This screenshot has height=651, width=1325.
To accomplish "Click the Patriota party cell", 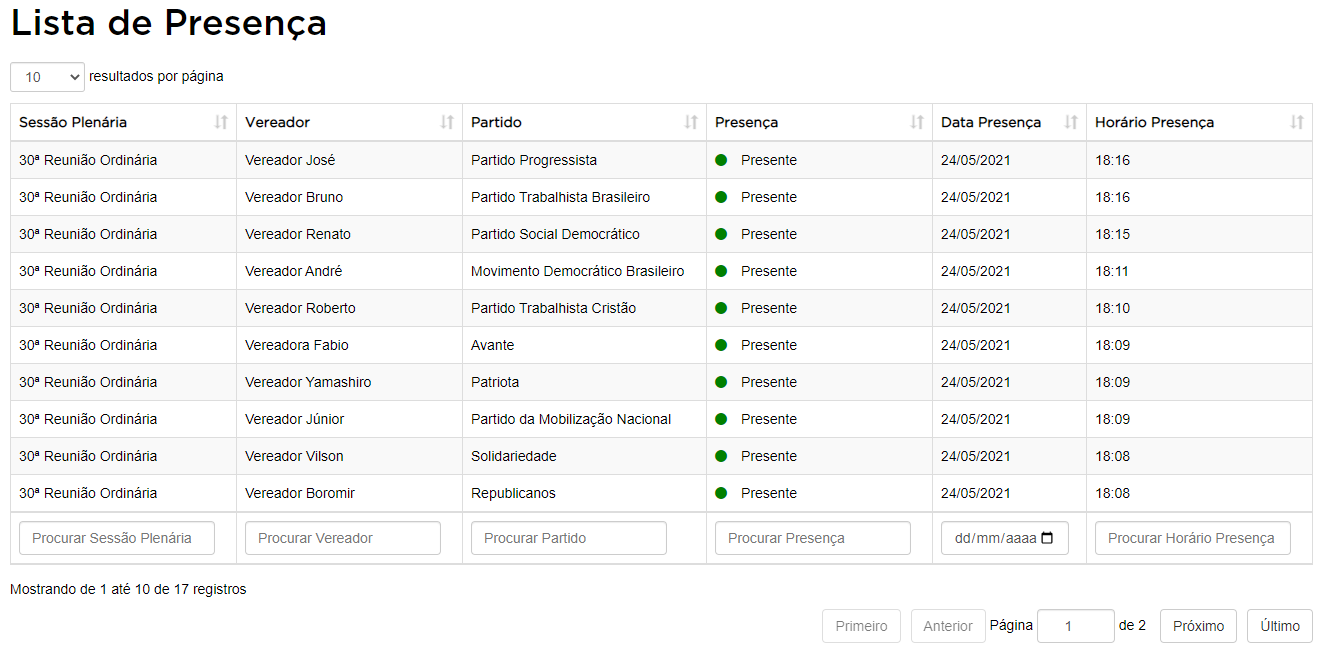I will (x=585, y=382).
